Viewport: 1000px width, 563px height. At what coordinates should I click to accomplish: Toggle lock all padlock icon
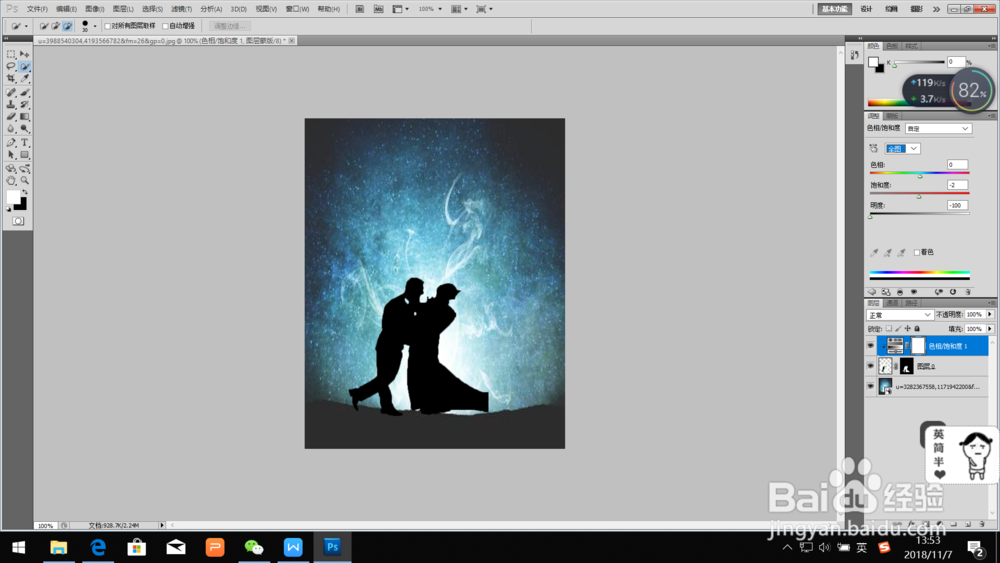pyautogui.click(x=917, y=329)
